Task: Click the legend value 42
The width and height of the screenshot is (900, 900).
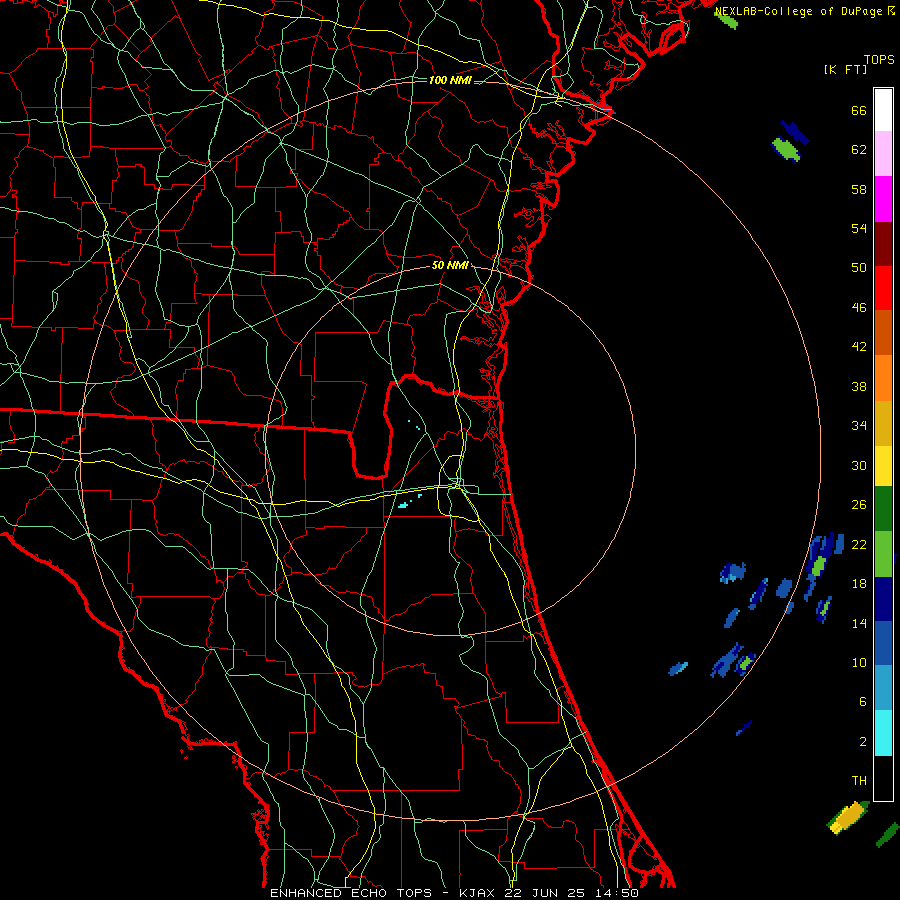Action: tap(859, 347)
